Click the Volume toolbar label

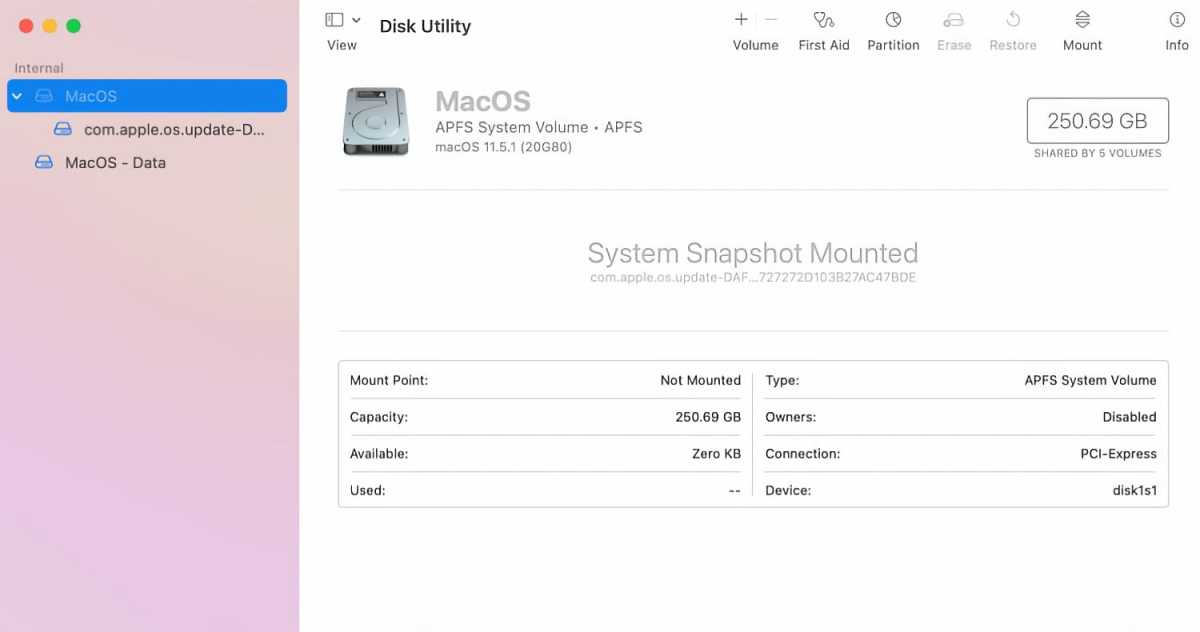tap(755, 45)
